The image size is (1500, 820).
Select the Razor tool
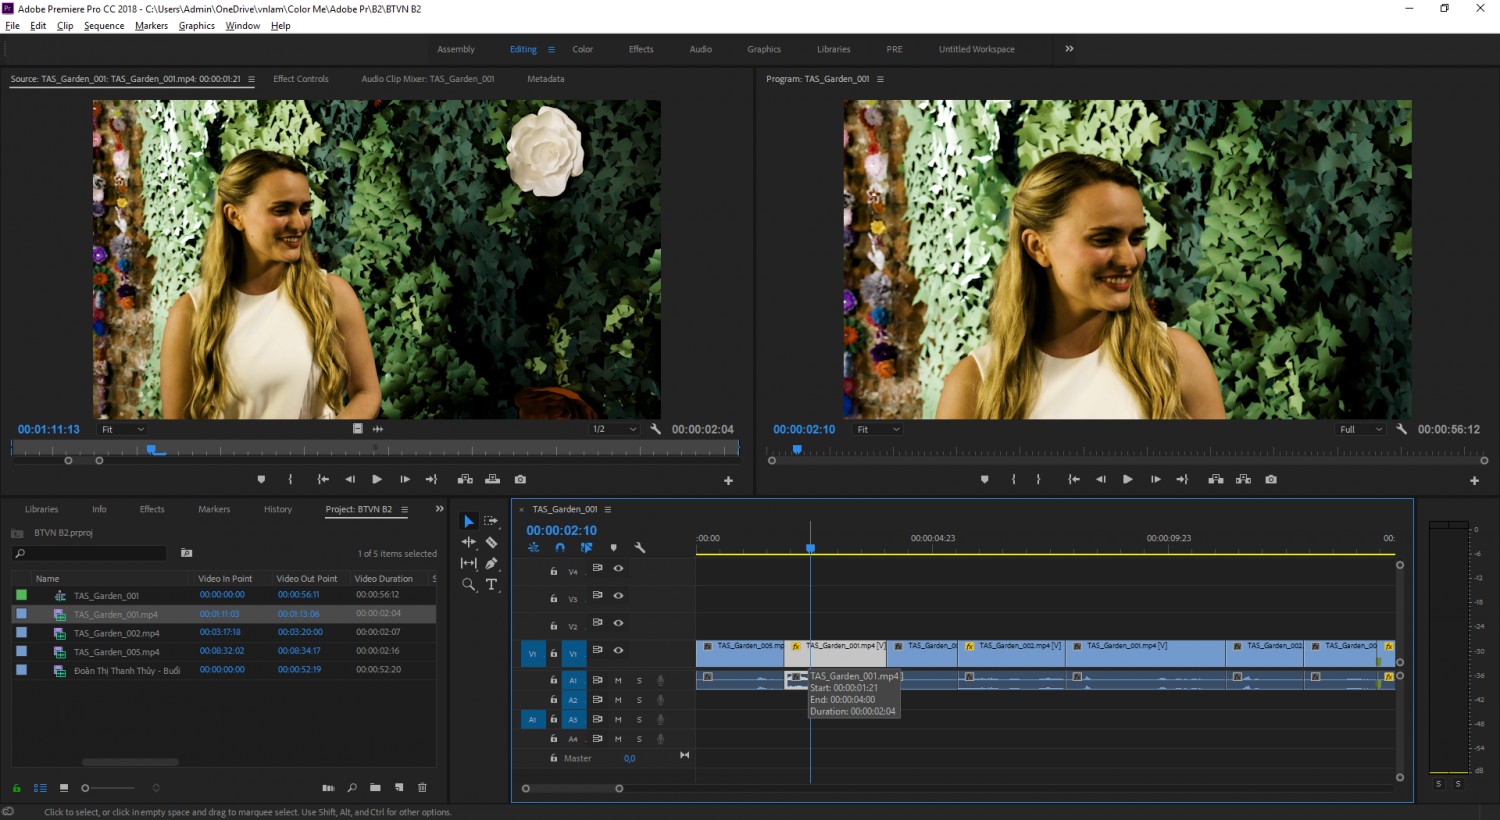491,542
